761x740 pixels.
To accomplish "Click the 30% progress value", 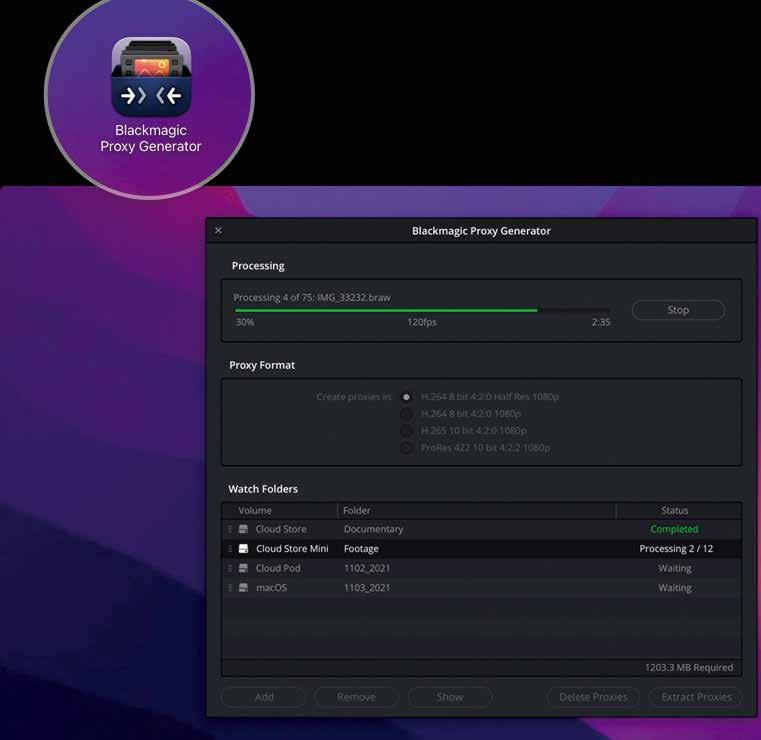I will tap(245, 322).
